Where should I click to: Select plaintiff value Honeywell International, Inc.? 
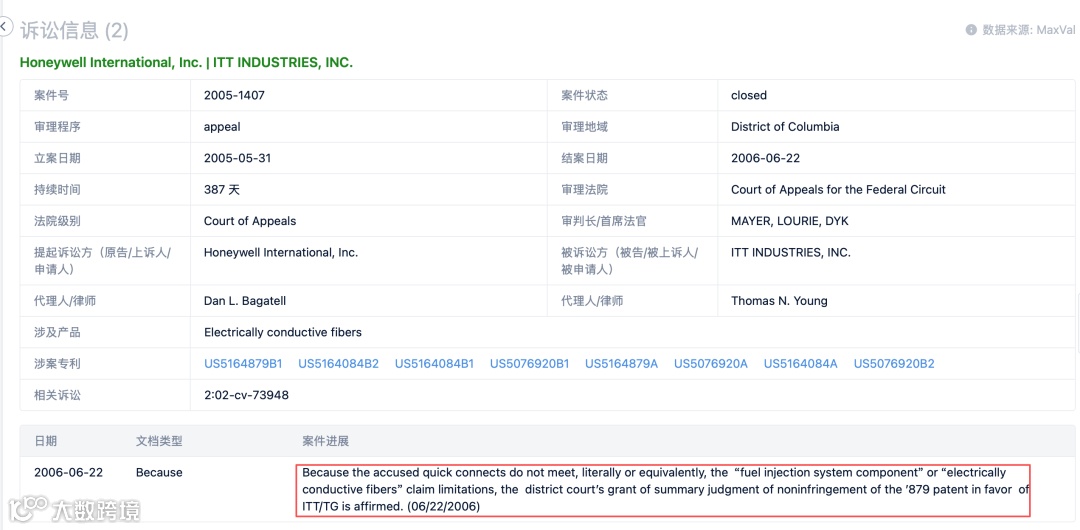pyautogui.click(x=281, y=252)
